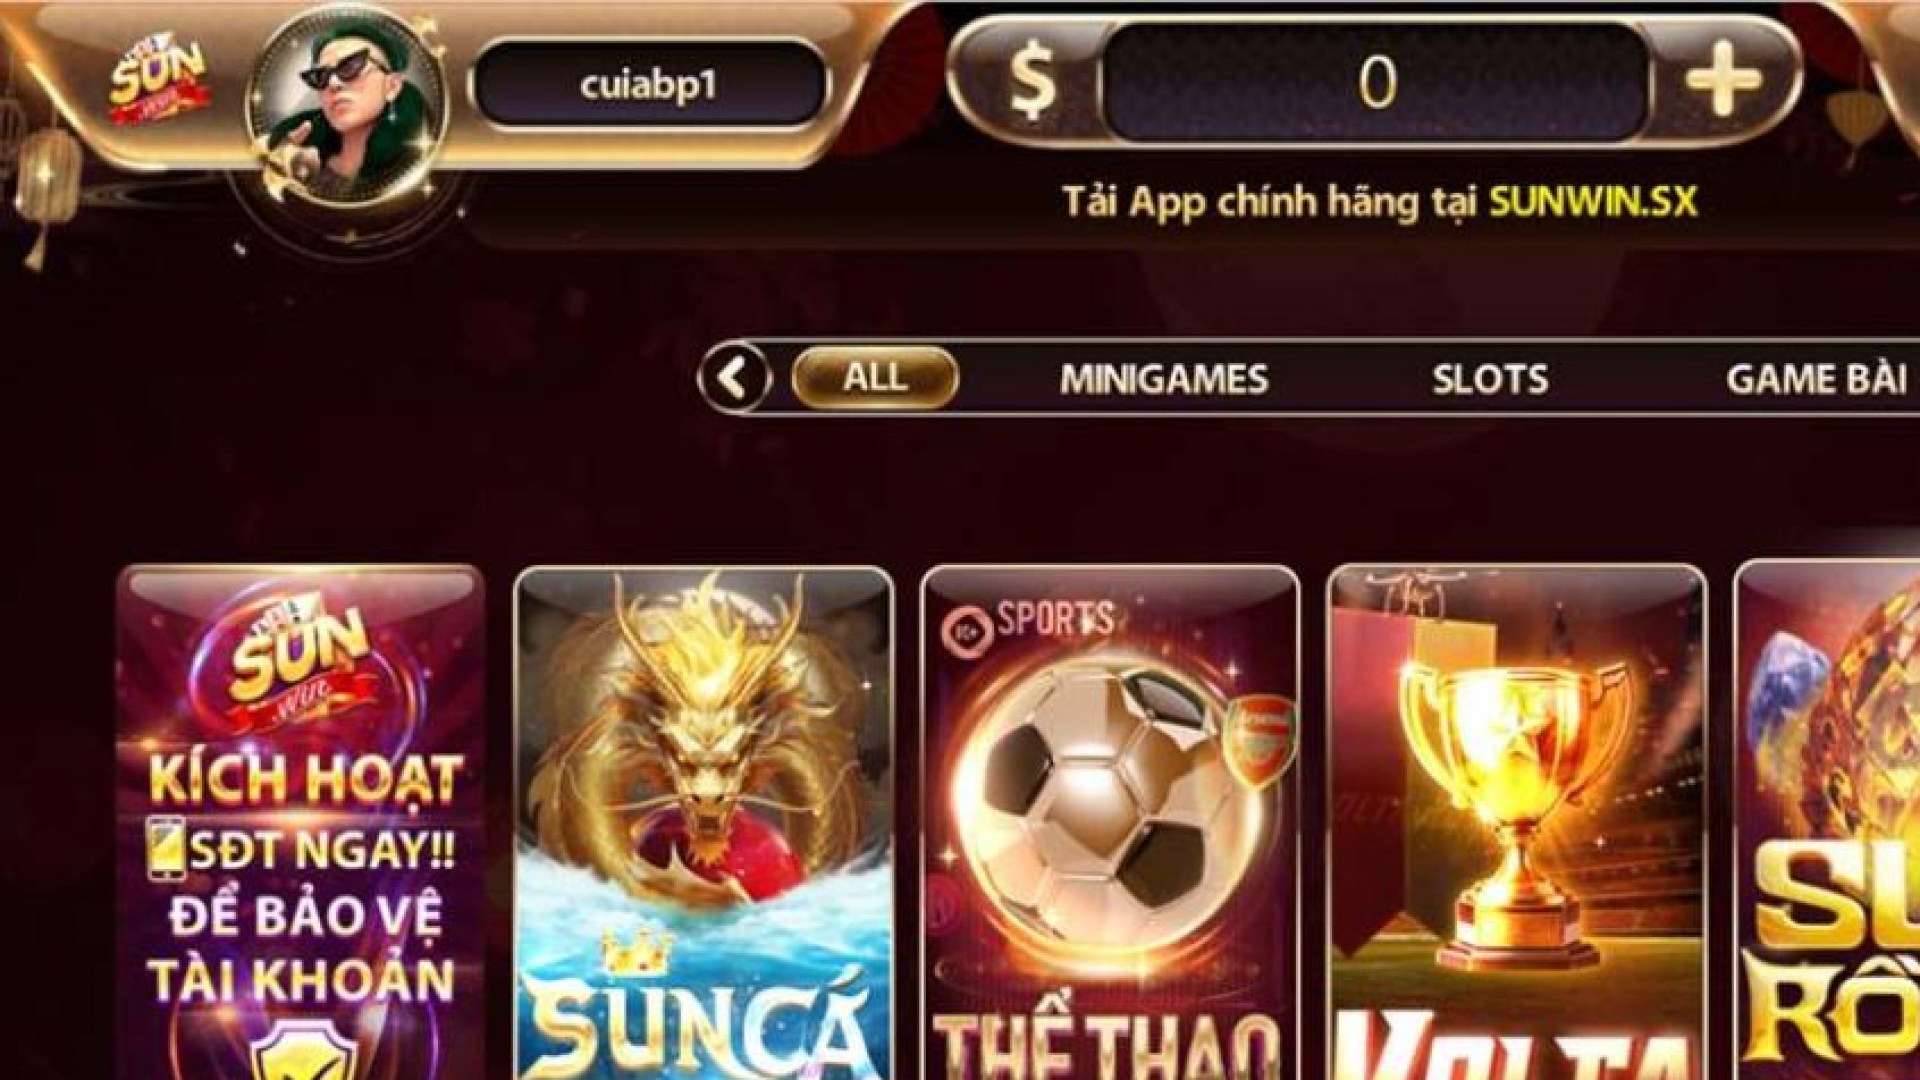
Task: Click the dollar sign balance icon
Action: [x=1032, y=82]
